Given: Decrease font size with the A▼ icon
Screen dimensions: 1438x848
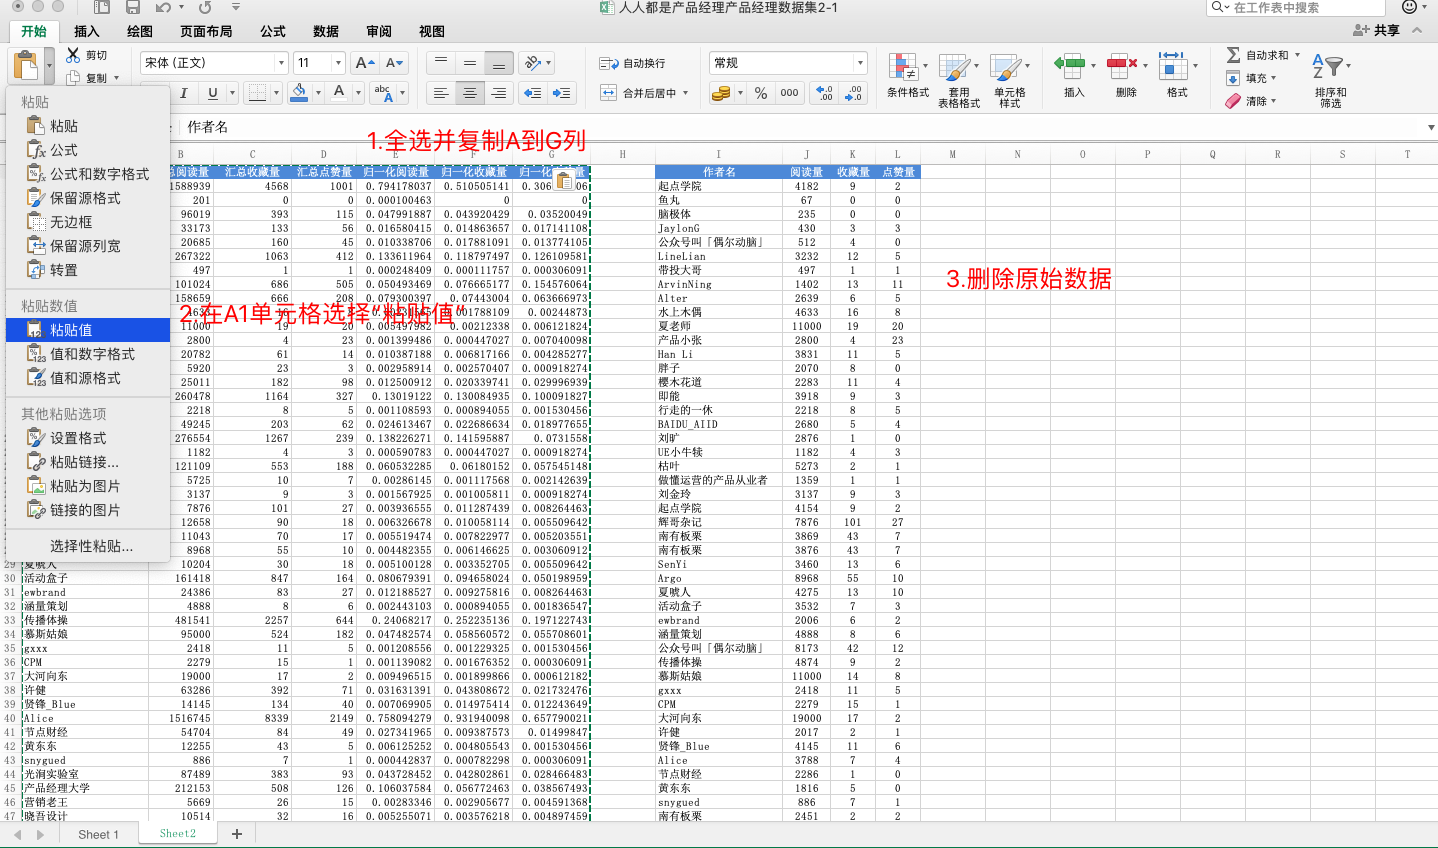Looking at the screenshot, I should pyautogui.click(x=395, y=63).
